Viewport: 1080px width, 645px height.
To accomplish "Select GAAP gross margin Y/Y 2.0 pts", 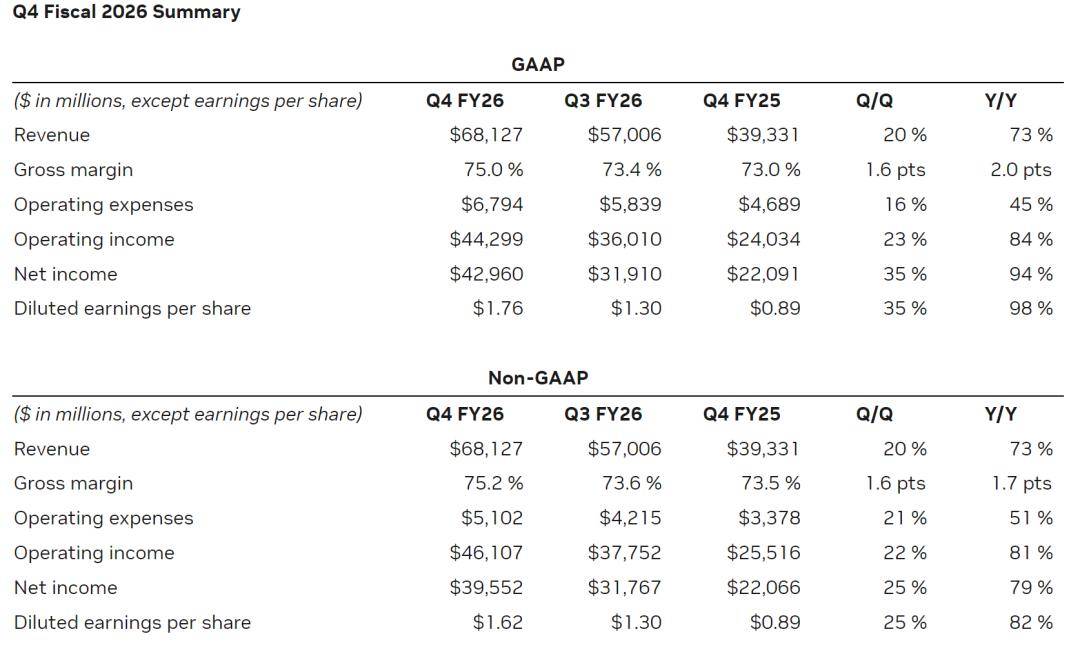I will 1021,170.
